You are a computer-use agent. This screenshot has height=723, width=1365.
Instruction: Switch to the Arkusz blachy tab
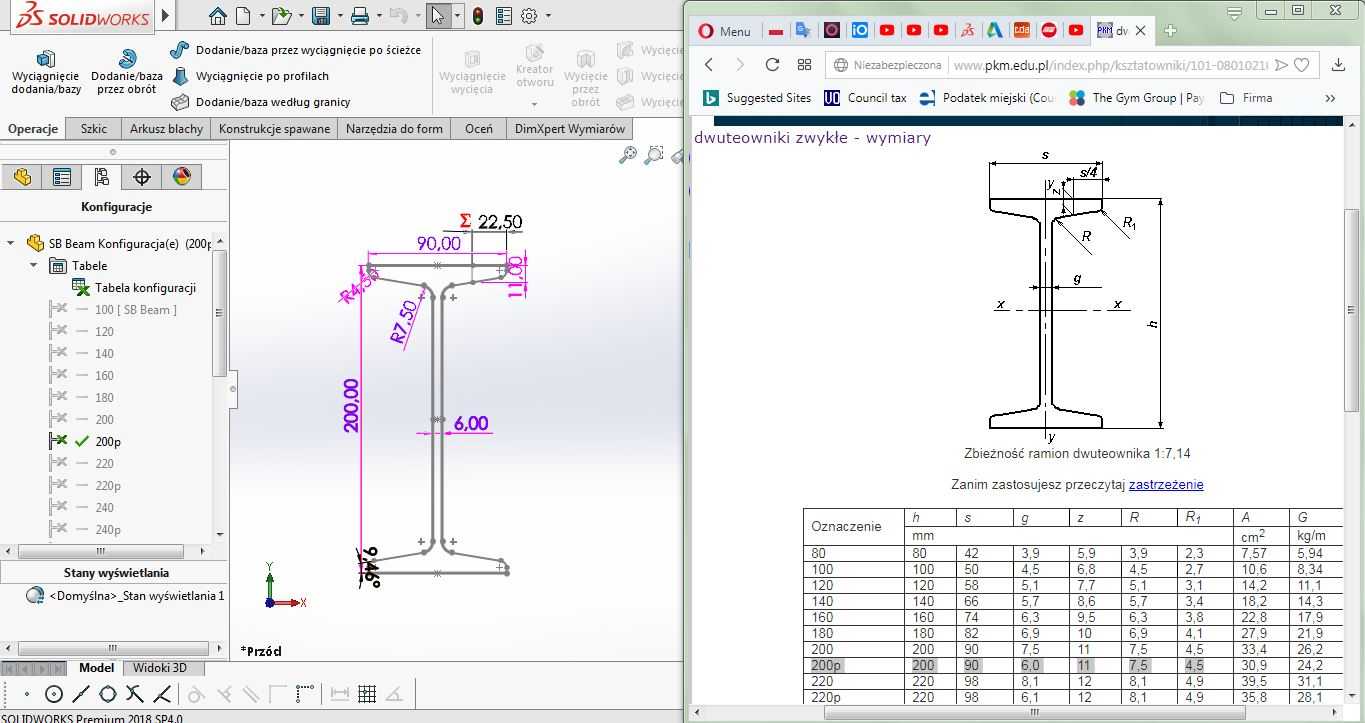coord(166,129)
